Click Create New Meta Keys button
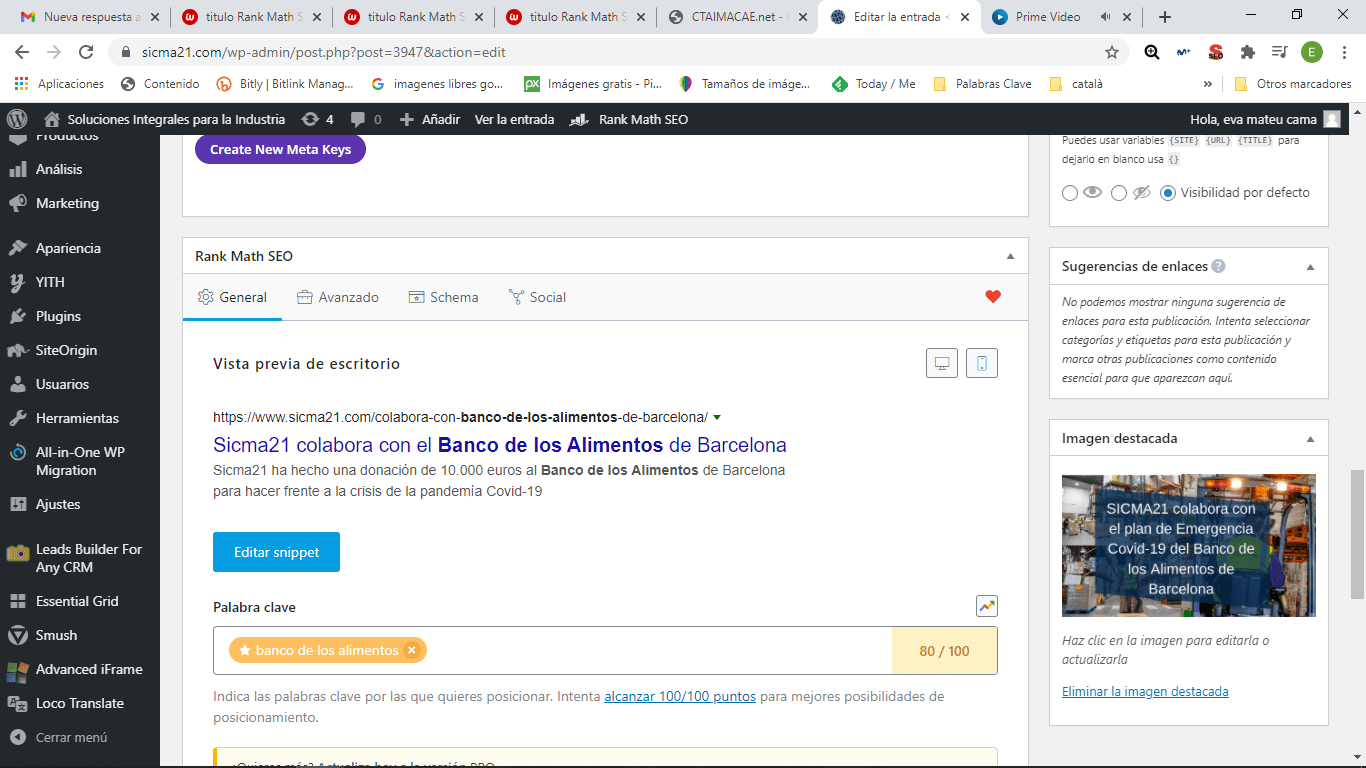This screenshot has height=768, width=1366. pos(280,149)
